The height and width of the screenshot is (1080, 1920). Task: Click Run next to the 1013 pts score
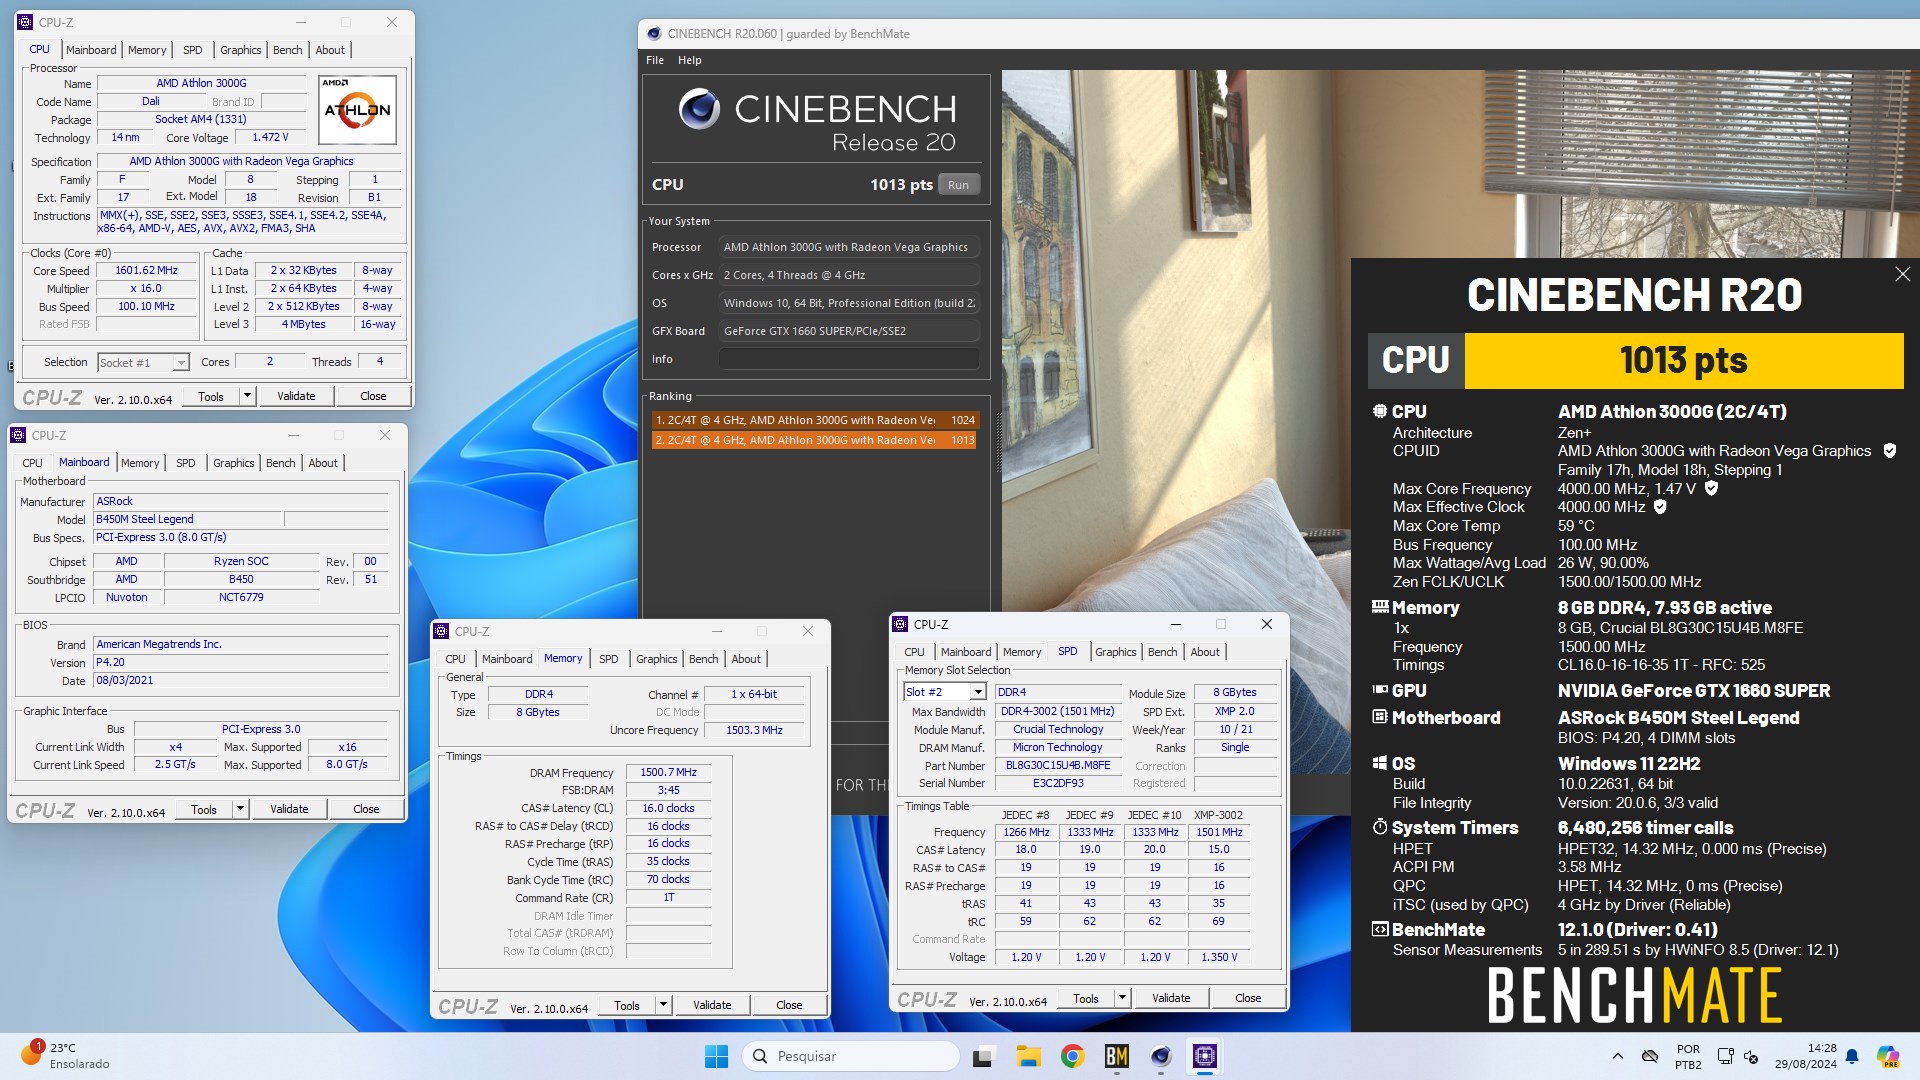click(x=958, y=185)
